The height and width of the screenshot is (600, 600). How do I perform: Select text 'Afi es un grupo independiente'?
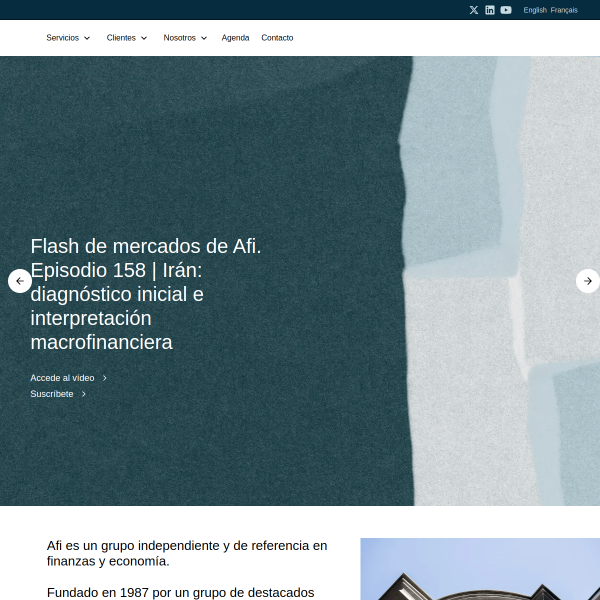coord(134,546)
